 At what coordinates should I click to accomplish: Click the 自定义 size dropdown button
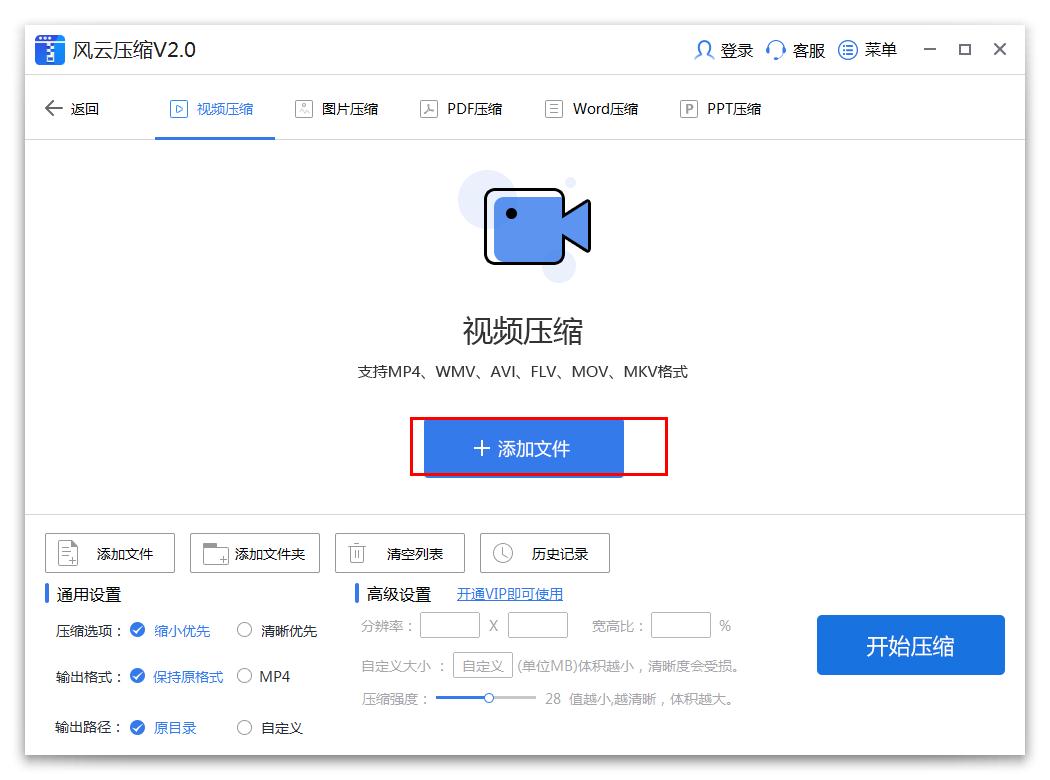point(482,664)
